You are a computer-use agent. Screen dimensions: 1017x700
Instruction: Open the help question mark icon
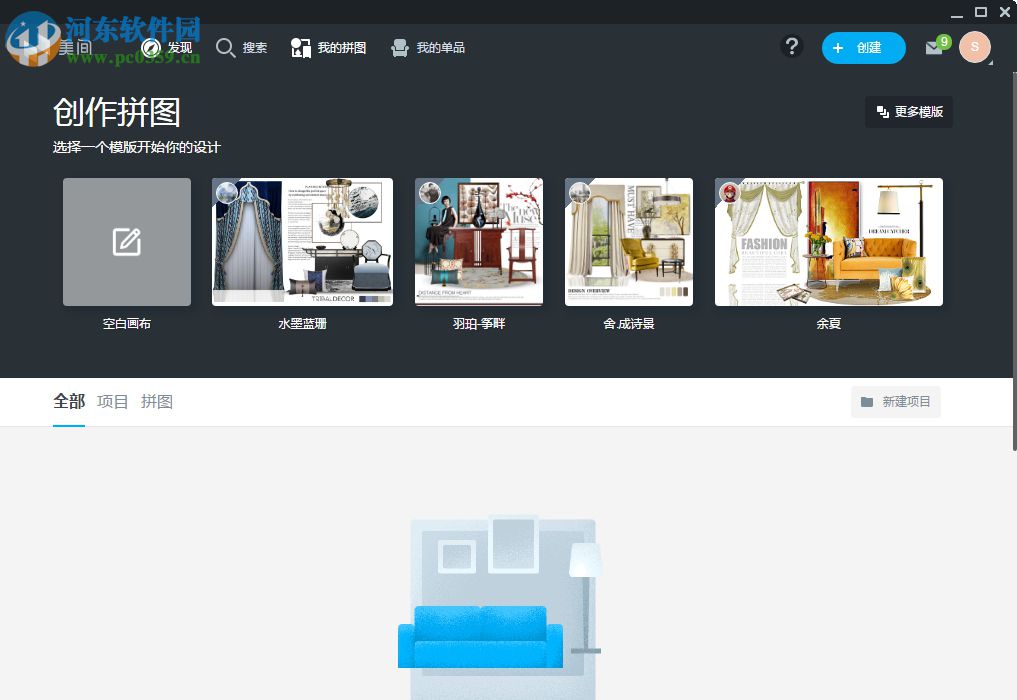[791, 47]
